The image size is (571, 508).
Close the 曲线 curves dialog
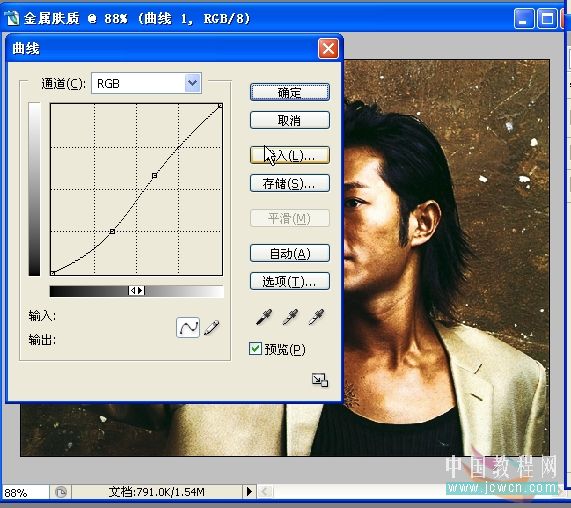tap(328, 48)
